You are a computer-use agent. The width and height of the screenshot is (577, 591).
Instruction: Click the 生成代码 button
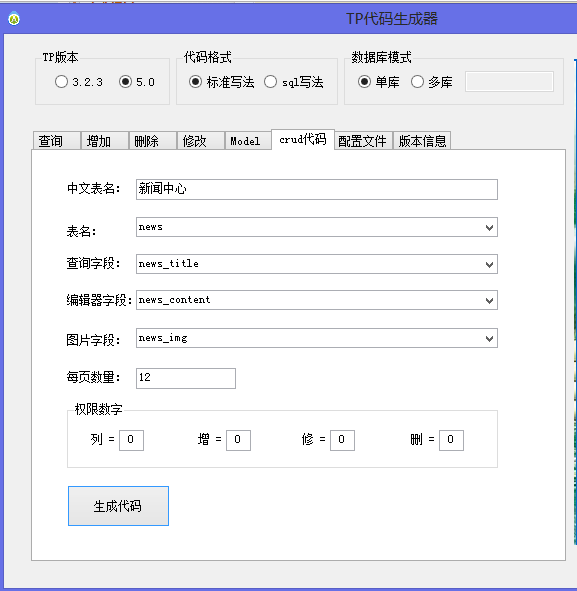[118, 506]
